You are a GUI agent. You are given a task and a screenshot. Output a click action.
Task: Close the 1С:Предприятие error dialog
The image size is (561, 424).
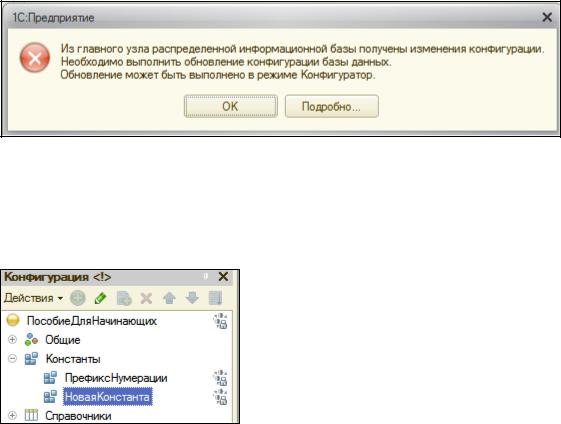547,17
